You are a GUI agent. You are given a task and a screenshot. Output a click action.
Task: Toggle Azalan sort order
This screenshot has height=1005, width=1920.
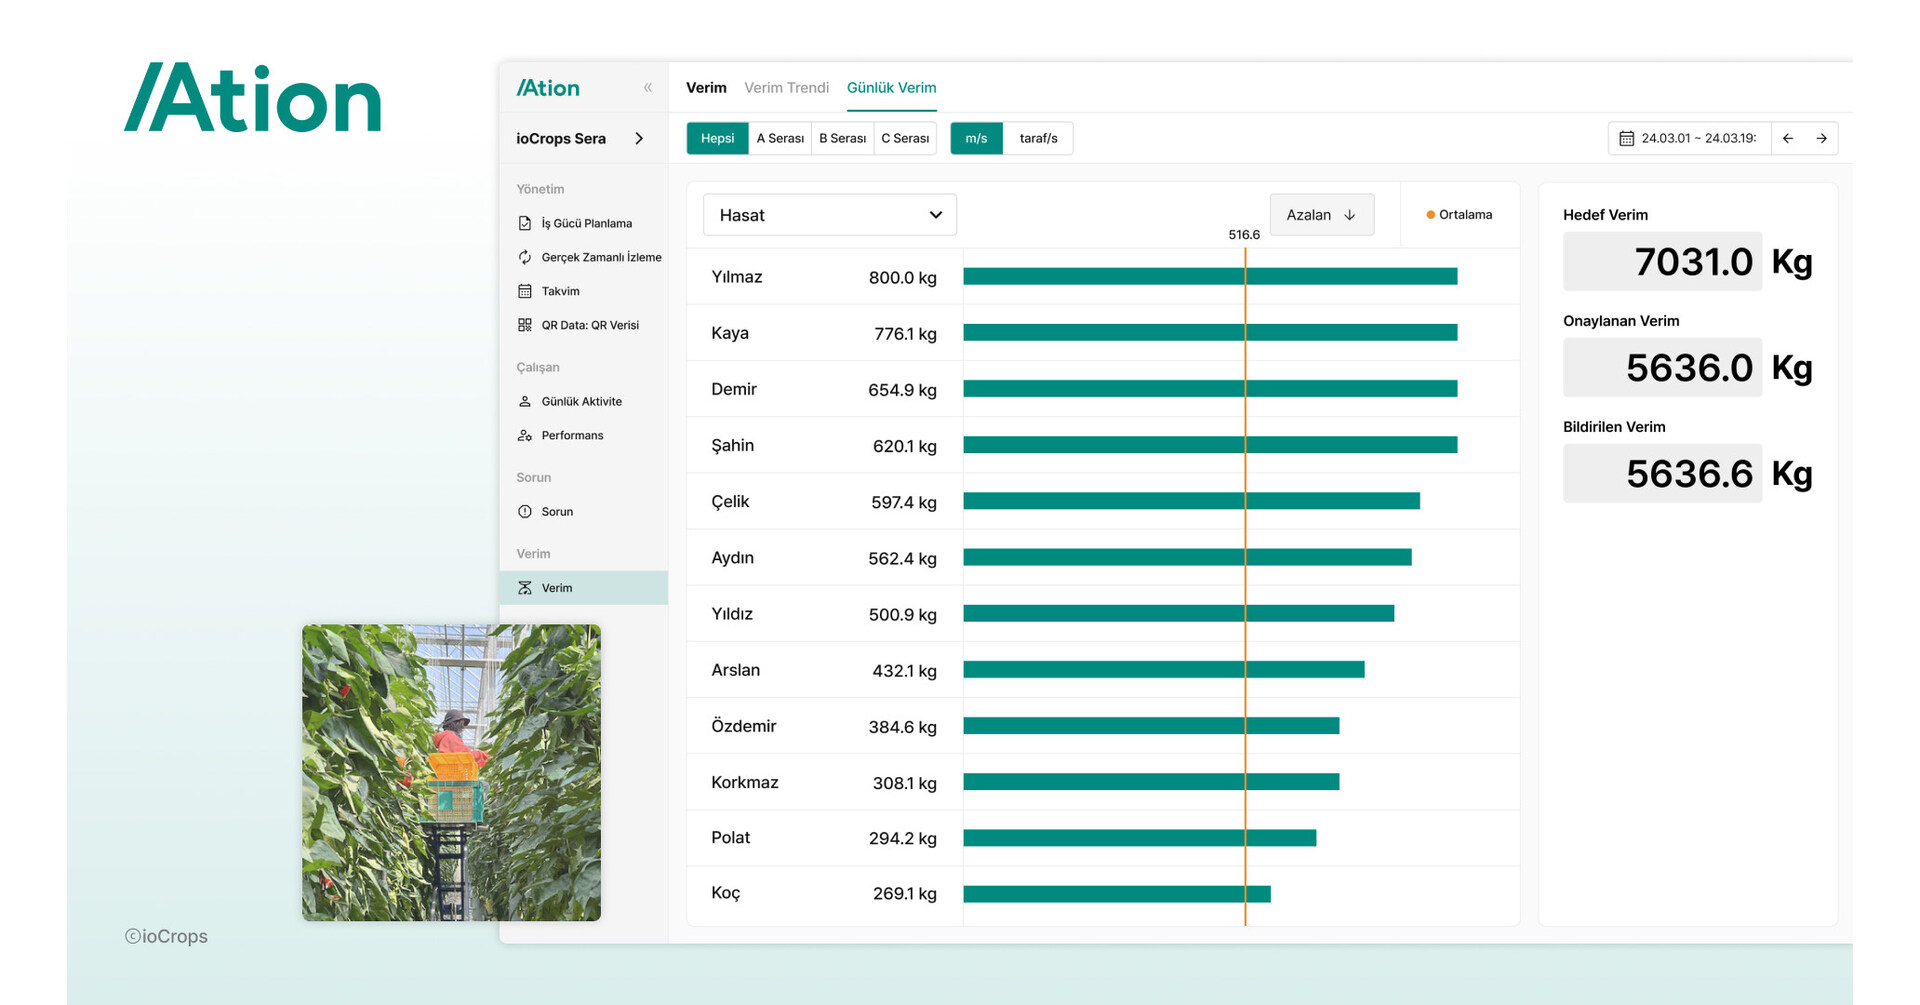1321,215
